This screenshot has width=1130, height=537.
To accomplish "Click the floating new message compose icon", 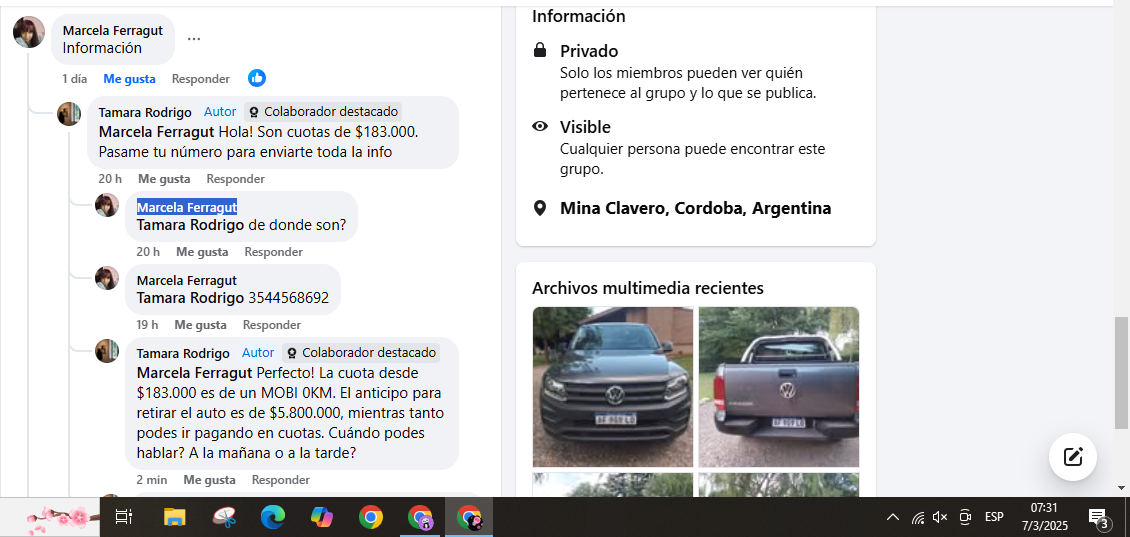I will tap(1073, 456).
